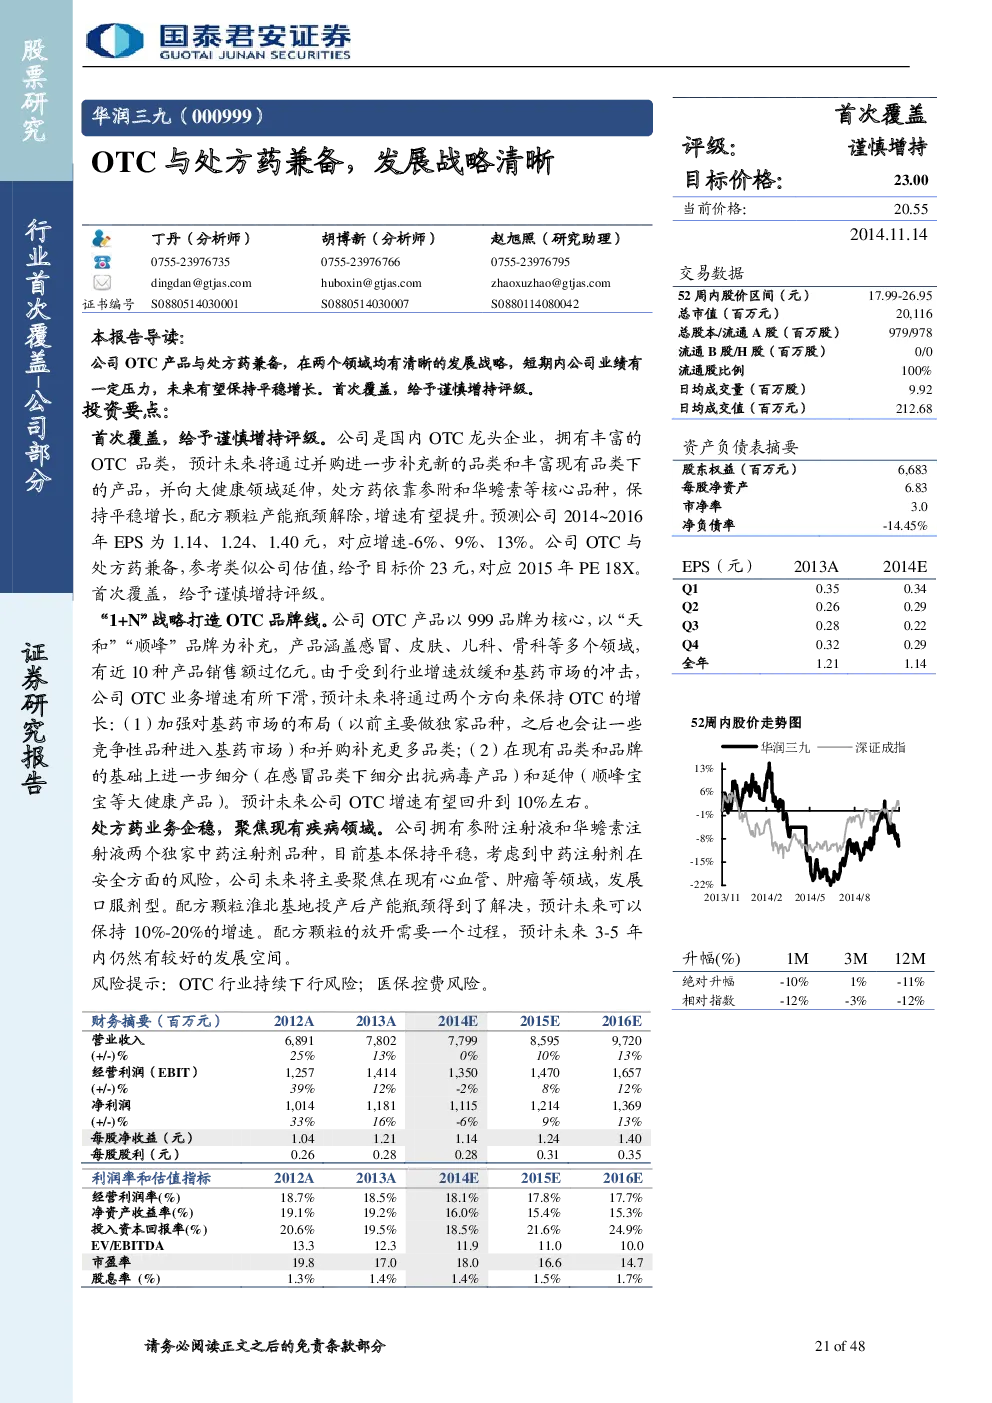
Task: Click the 利润率和估值指标 table header
Action: [151, 1178]
